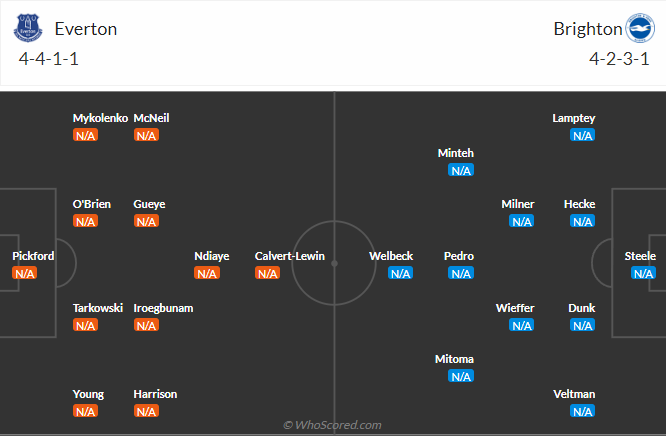This screenshot has height=436, width=666.
Task: Select the Everton team name
Action: pyautogui.click(x=86, y=29)
